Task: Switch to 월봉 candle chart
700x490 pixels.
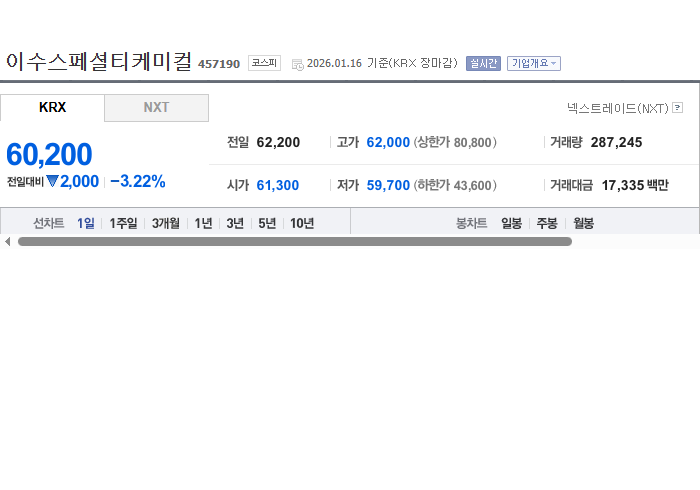Action: coord(583,223)
